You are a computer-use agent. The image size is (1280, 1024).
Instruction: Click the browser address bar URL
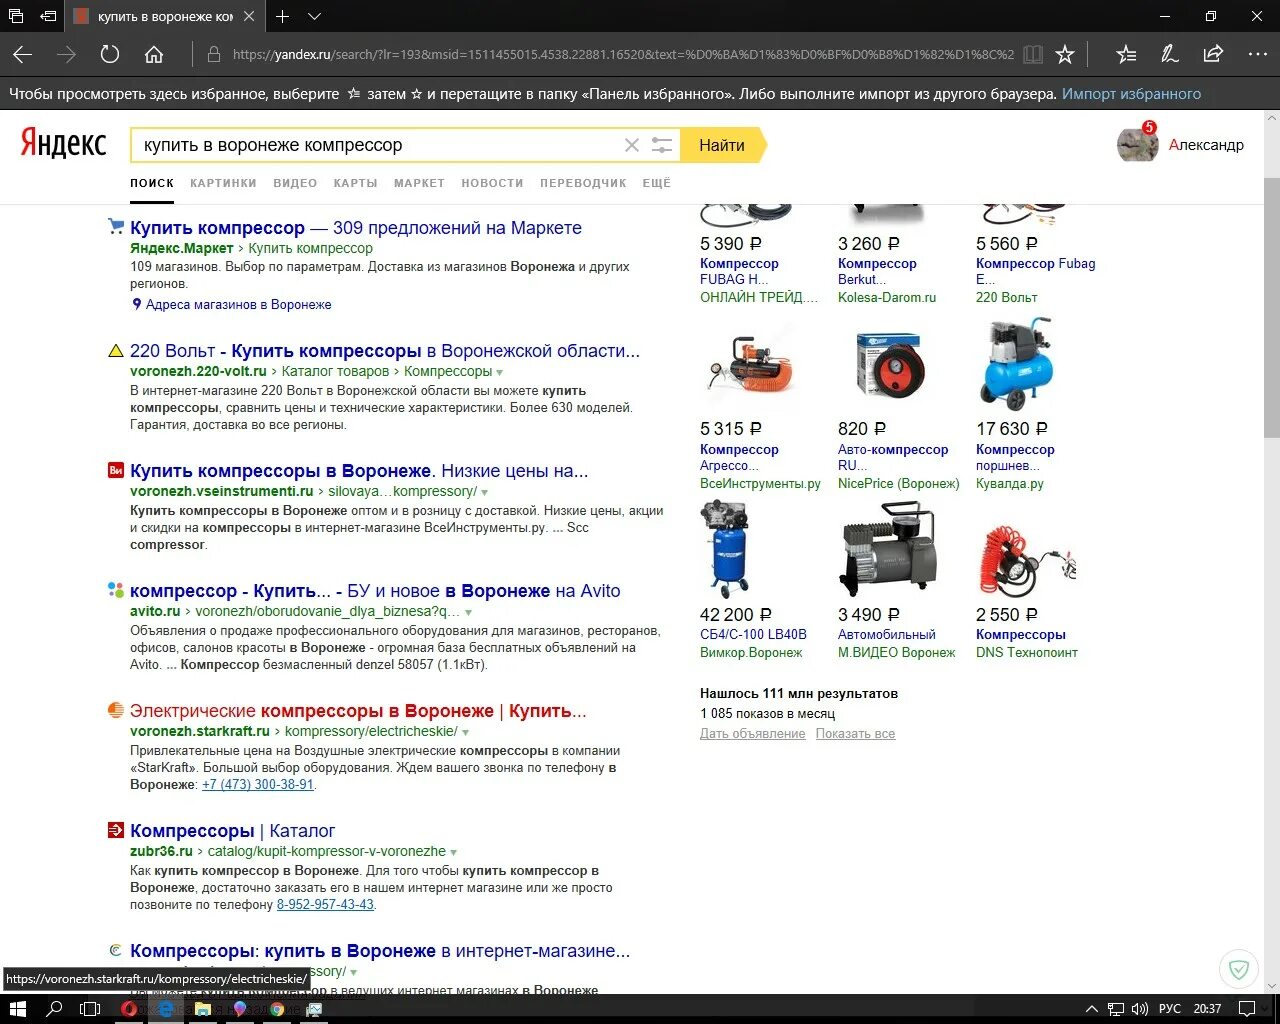coord(623,54)
